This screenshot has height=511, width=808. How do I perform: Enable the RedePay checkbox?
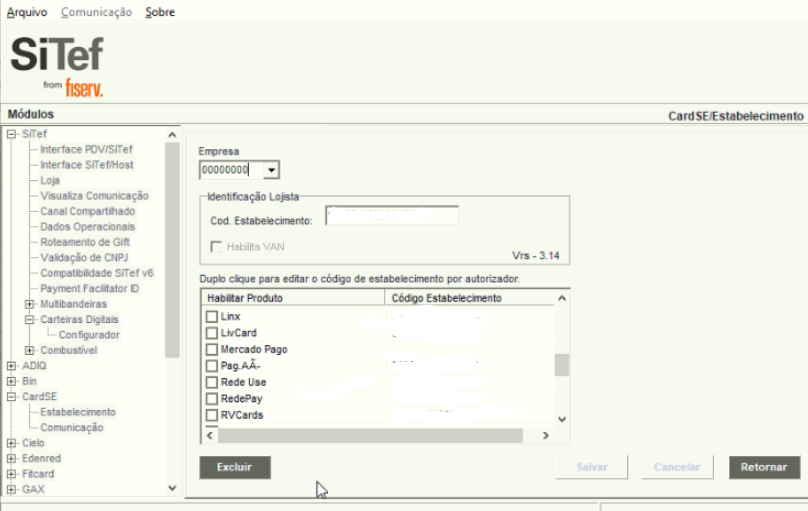[211, 399]
